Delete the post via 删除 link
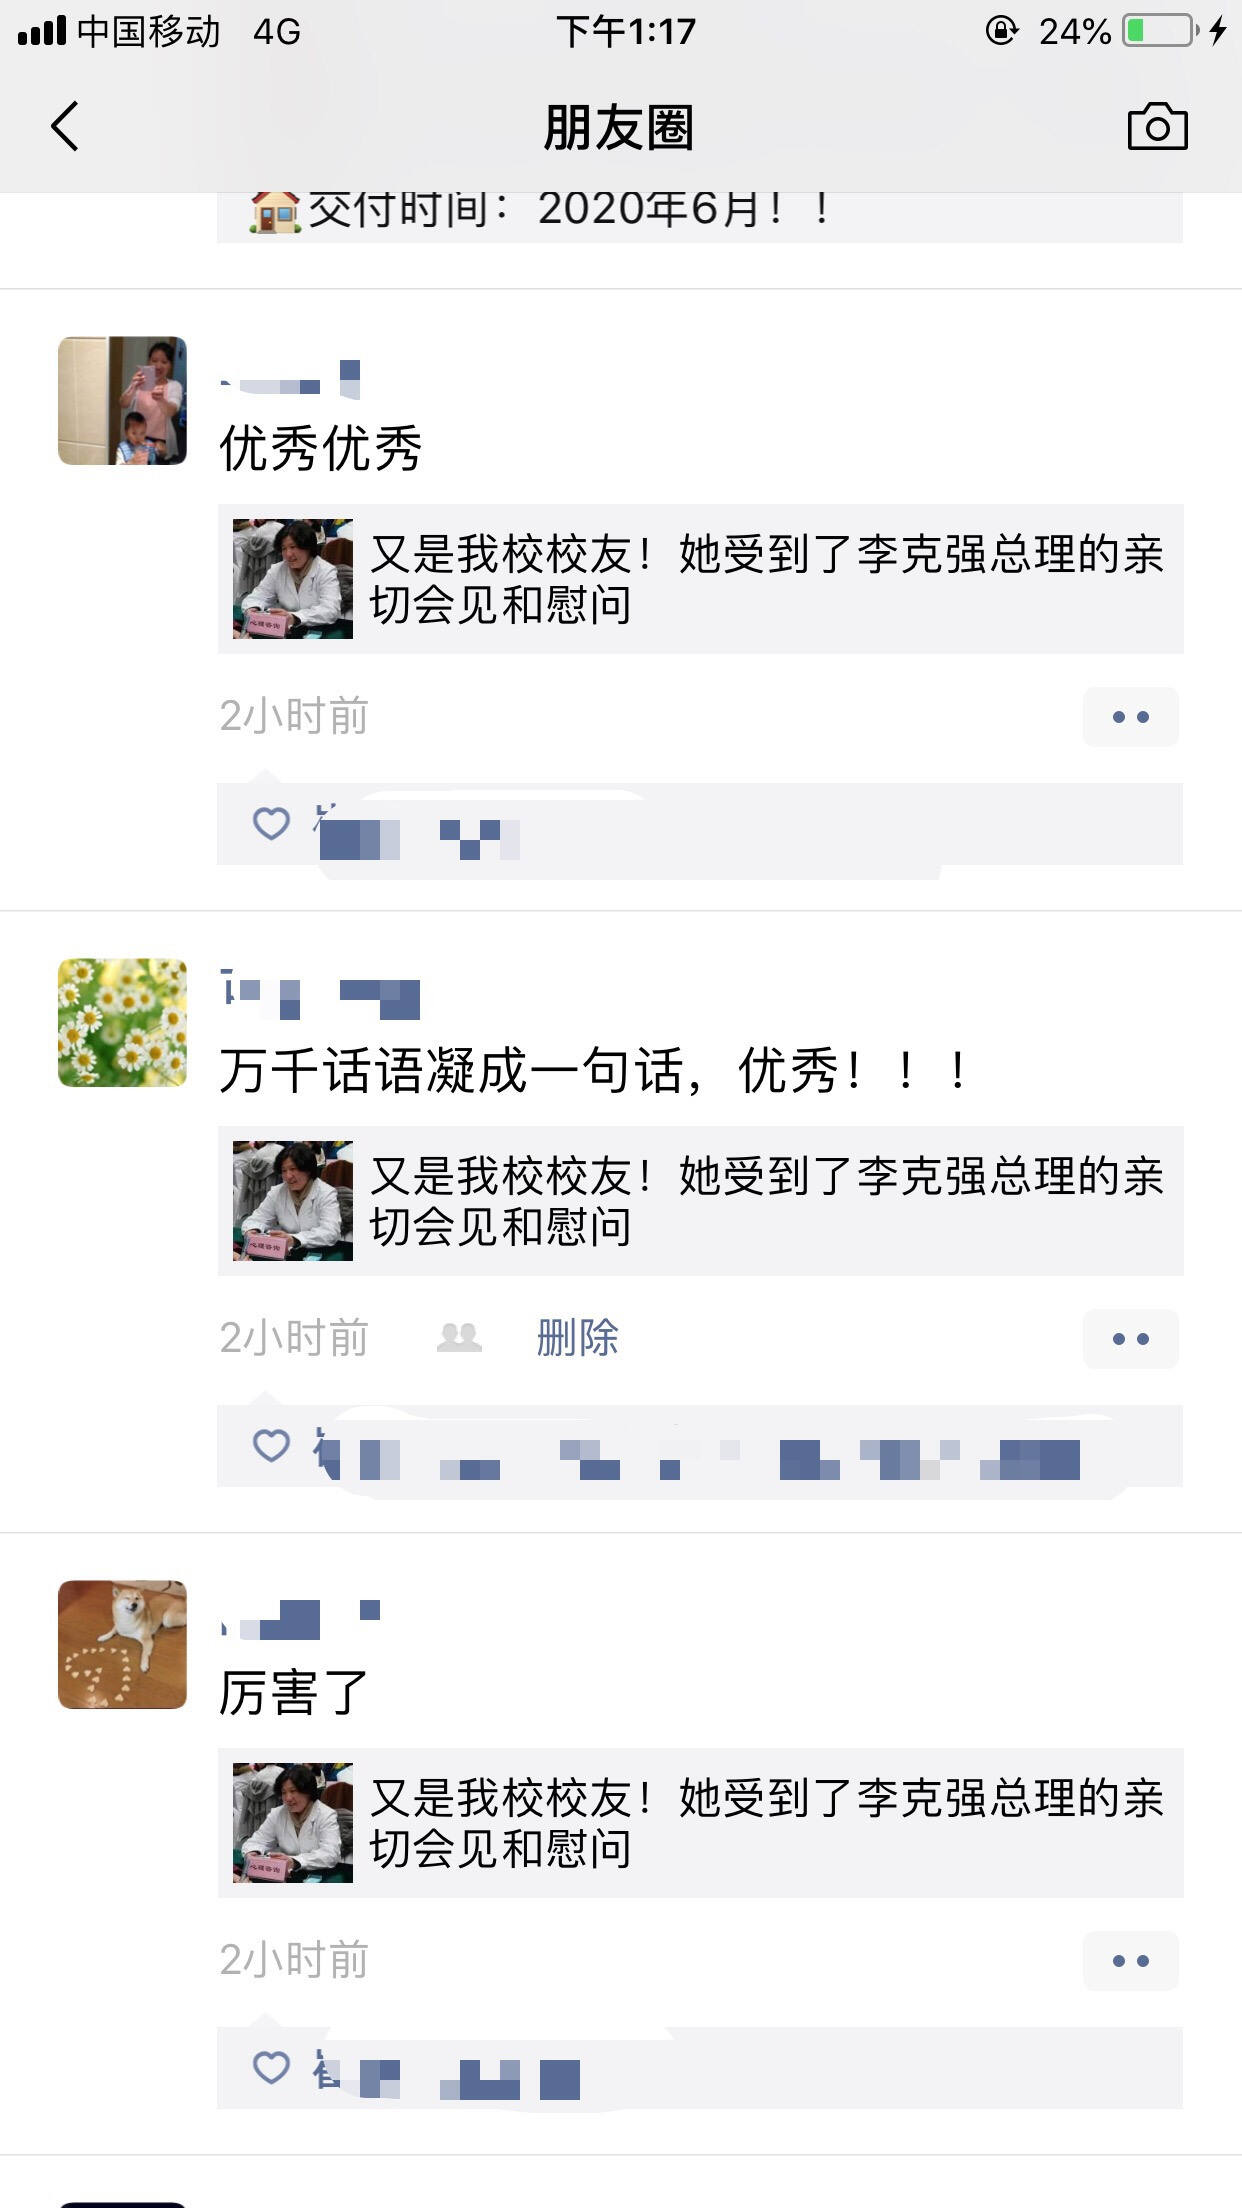The image size is (1242, 2208). [577, 1338]
